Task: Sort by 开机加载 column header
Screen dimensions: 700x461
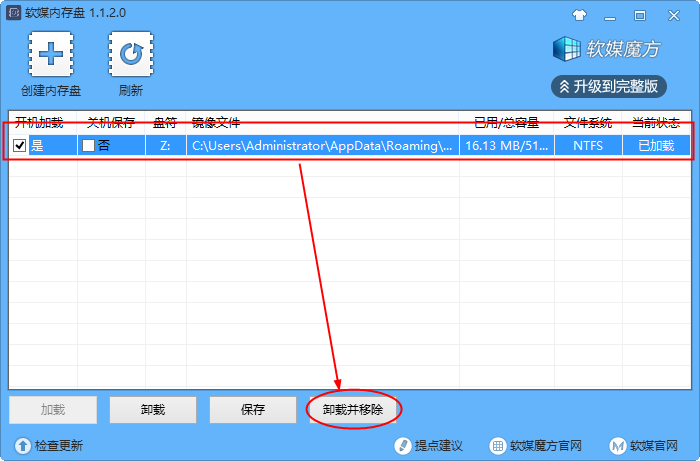Action: click(x=43, y=123)
